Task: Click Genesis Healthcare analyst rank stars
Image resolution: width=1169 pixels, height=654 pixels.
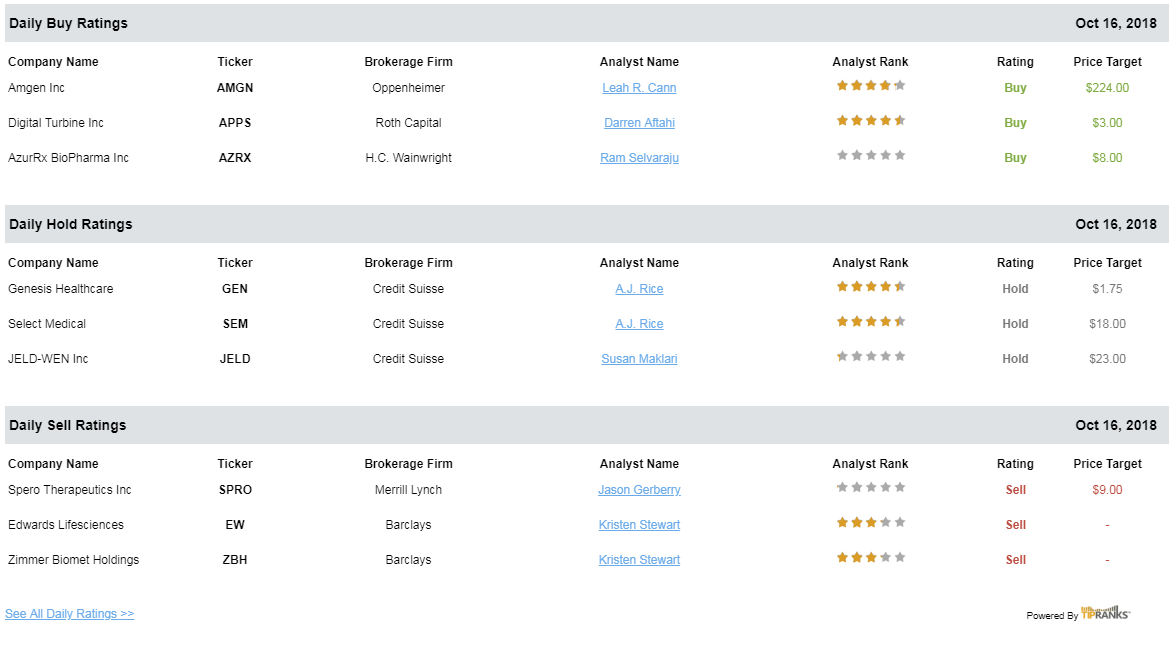Action: [x=871, y=287]
